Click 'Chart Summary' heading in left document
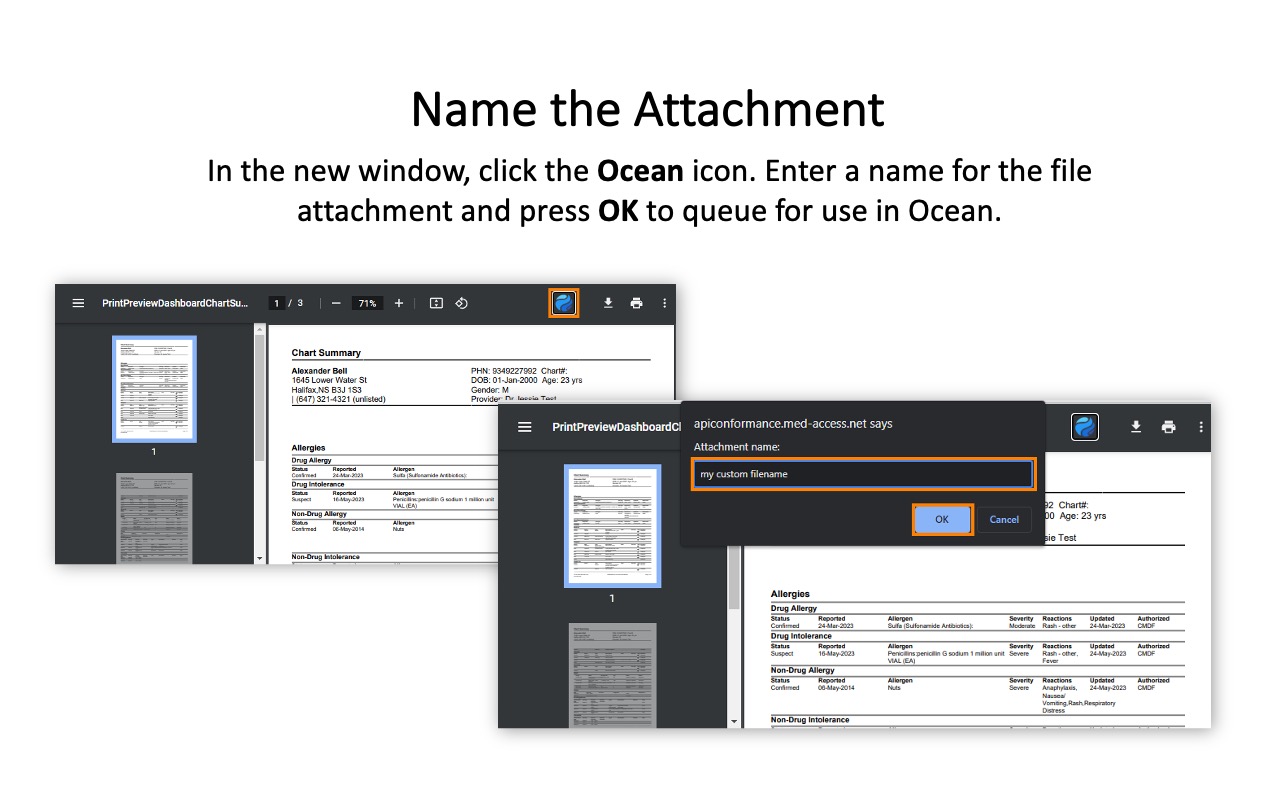The width and height of the screenshot is (1280, 800). point(326,353)
